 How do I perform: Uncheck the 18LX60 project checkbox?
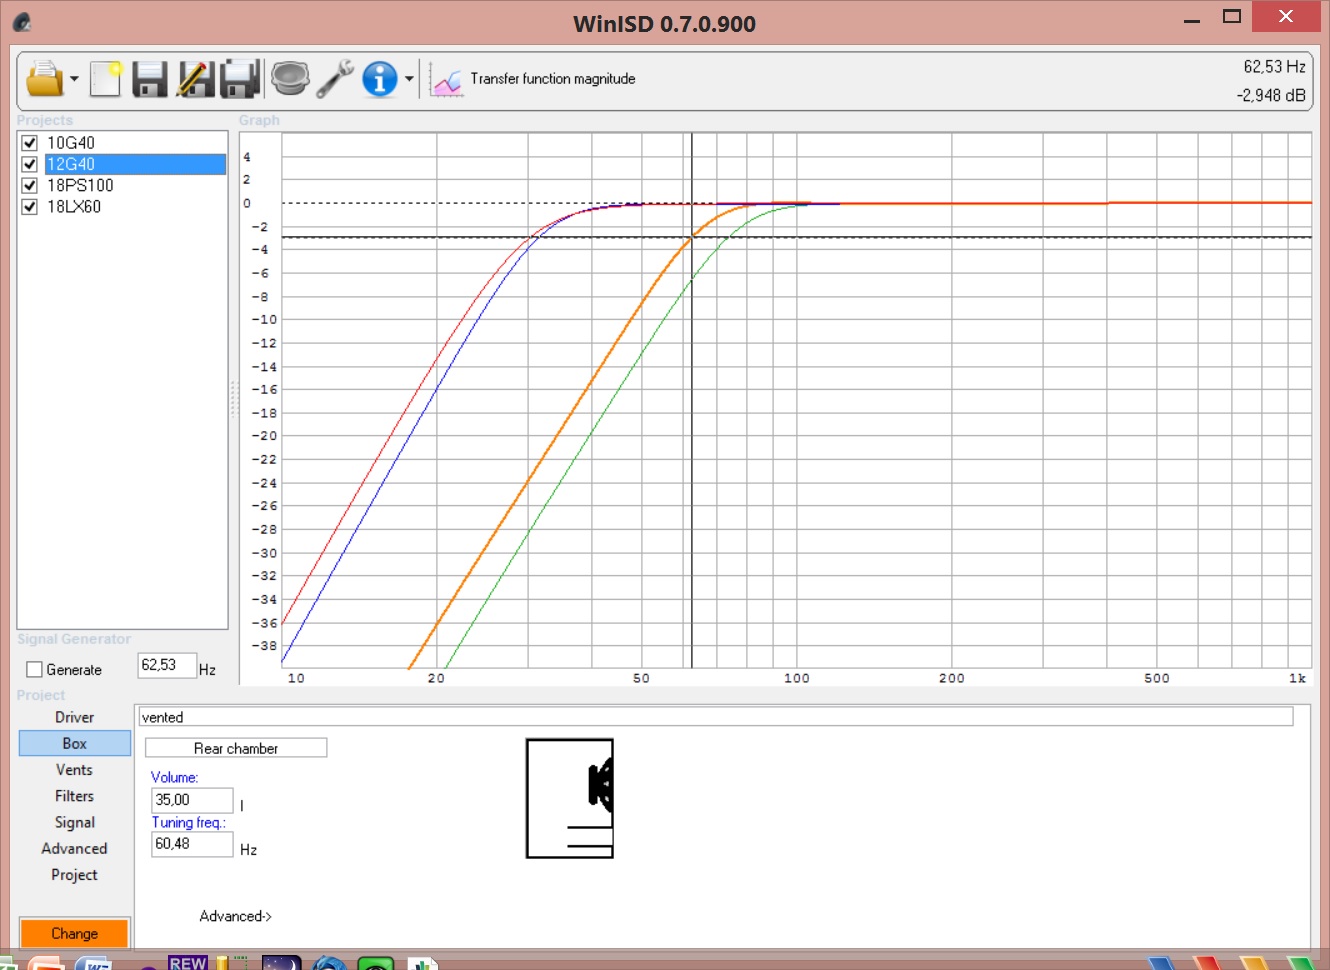(x=30, y=207)
